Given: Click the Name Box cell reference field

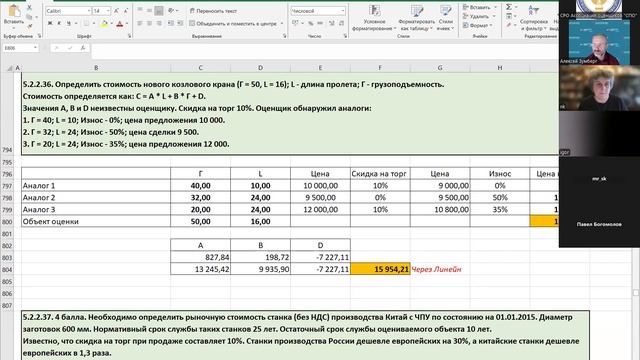Looking at the screenshot, I should [x=20, y=48].
